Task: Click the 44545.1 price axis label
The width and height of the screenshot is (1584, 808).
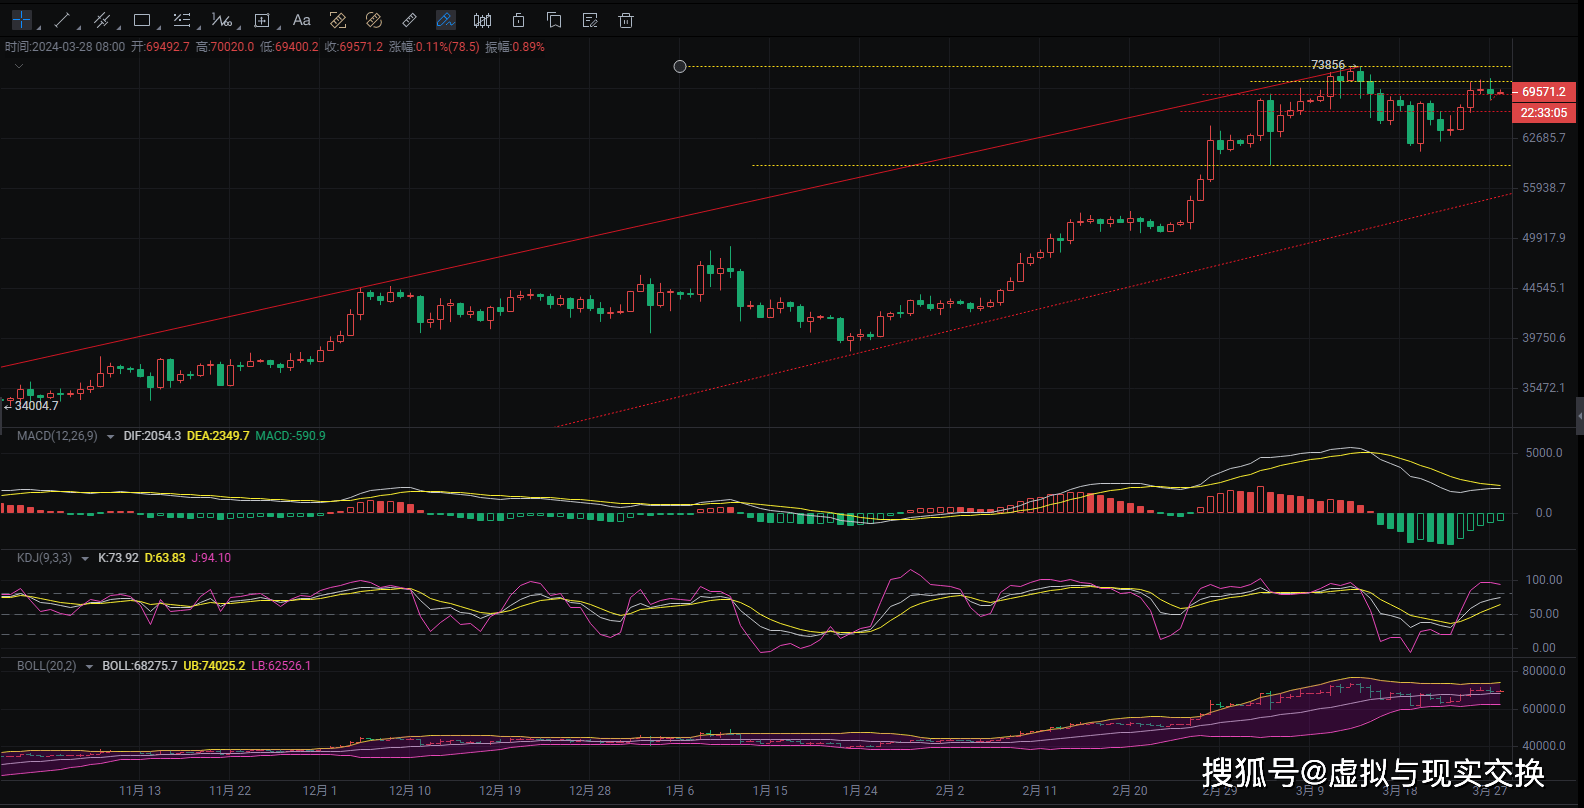Action: (x=1544, y=288)
